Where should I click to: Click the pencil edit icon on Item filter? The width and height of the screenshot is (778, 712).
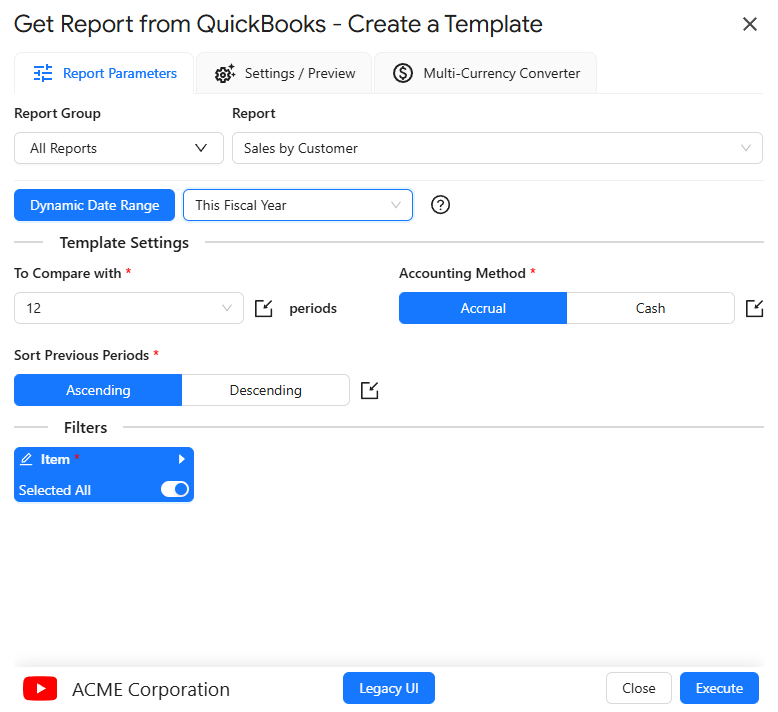tap(26, 459)
